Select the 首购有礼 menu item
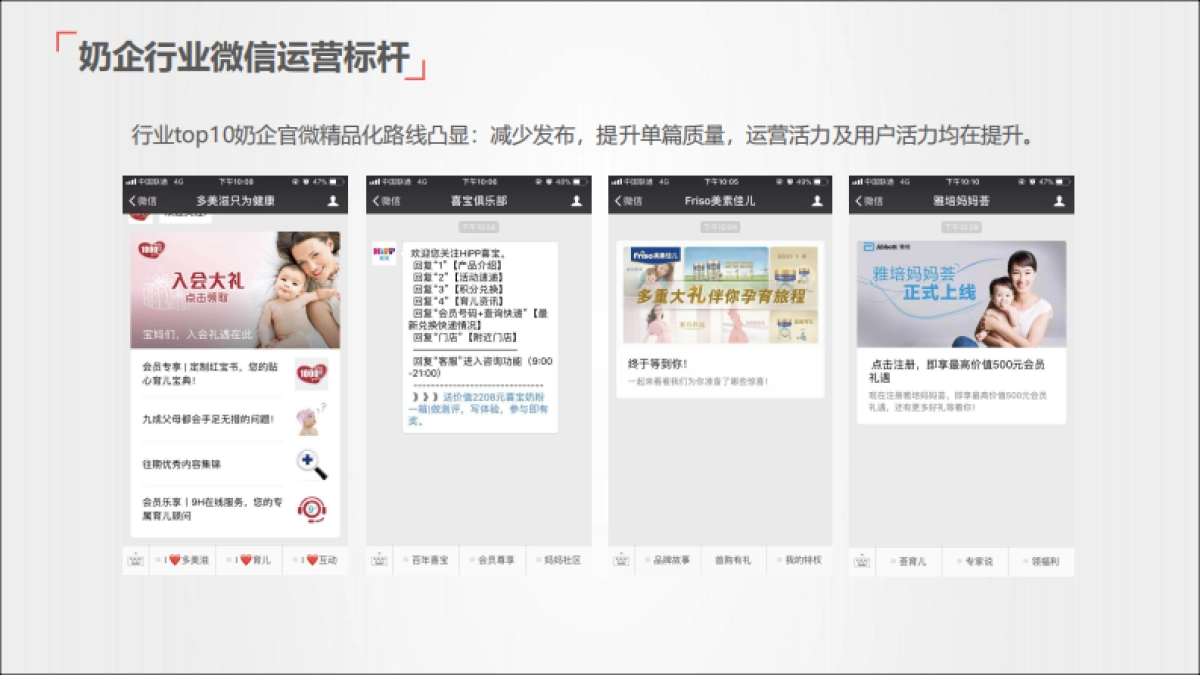Image resolution: width=1200 pixels, height=675 pixels. click(x=733, y=561)
